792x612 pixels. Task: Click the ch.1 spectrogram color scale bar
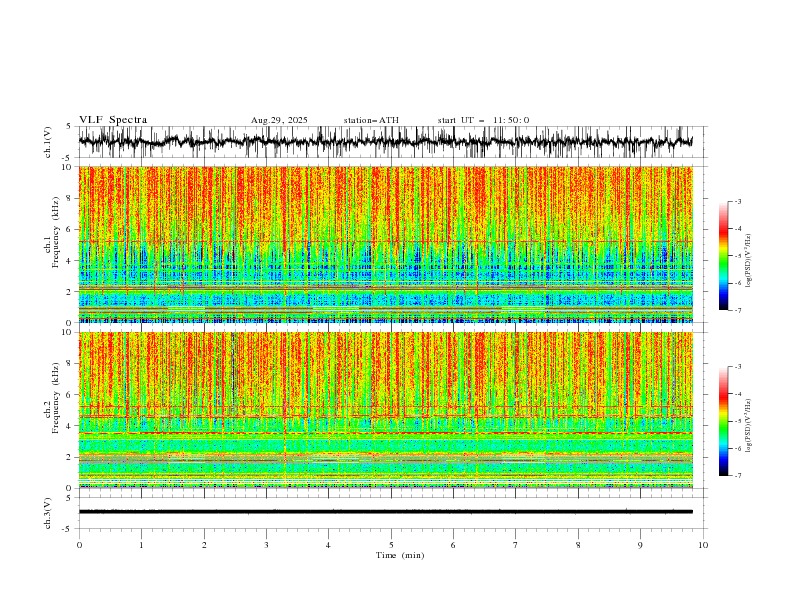click(x=723, y=256)
